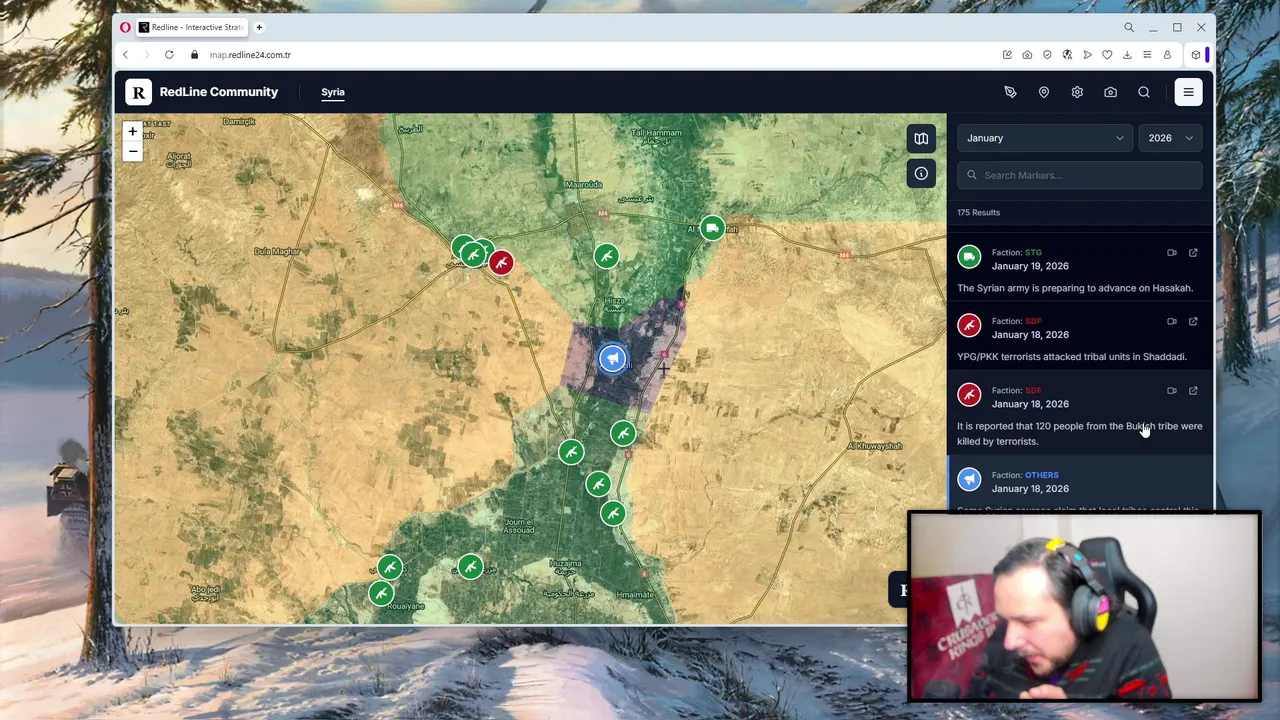Select the green truck marker on the map
The height and width of the screenshot is (720, 1280).
(712, 229)
